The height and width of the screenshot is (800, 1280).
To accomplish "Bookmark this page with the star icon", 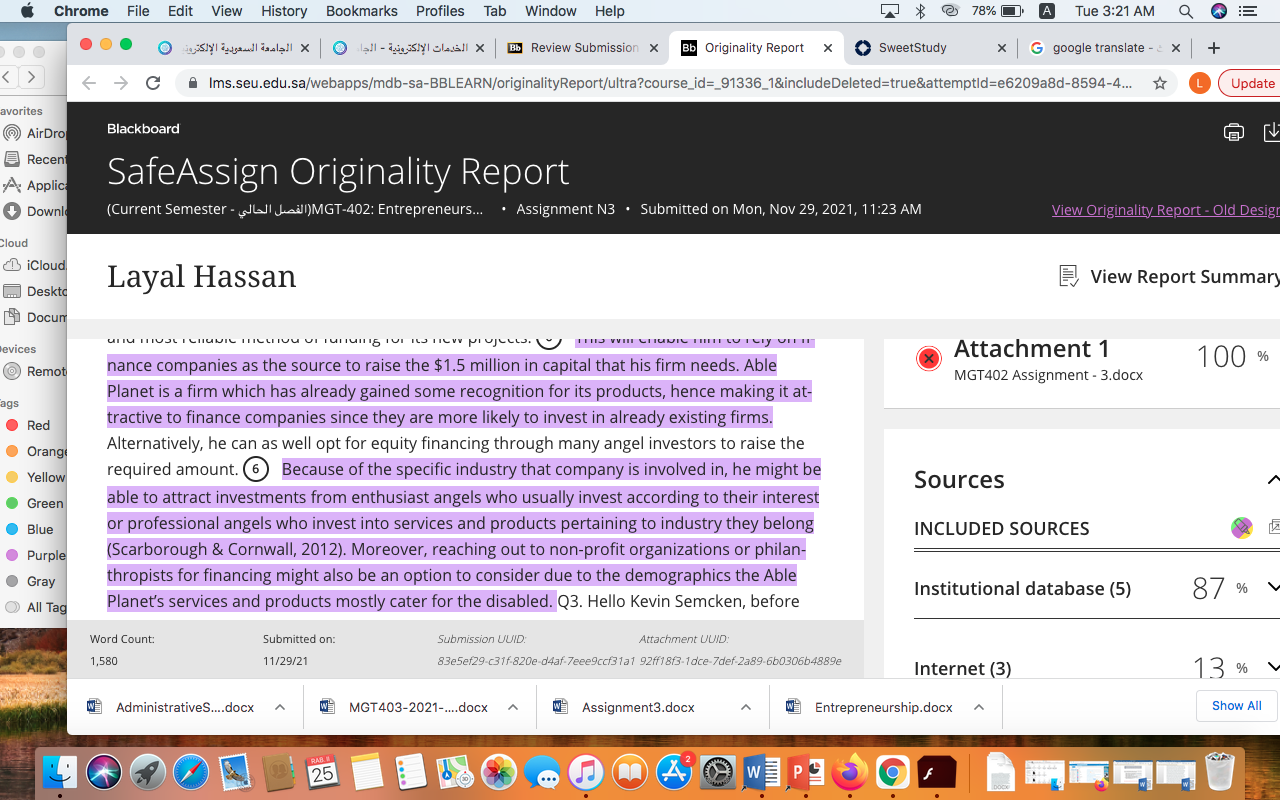I will click(1160, 83).
